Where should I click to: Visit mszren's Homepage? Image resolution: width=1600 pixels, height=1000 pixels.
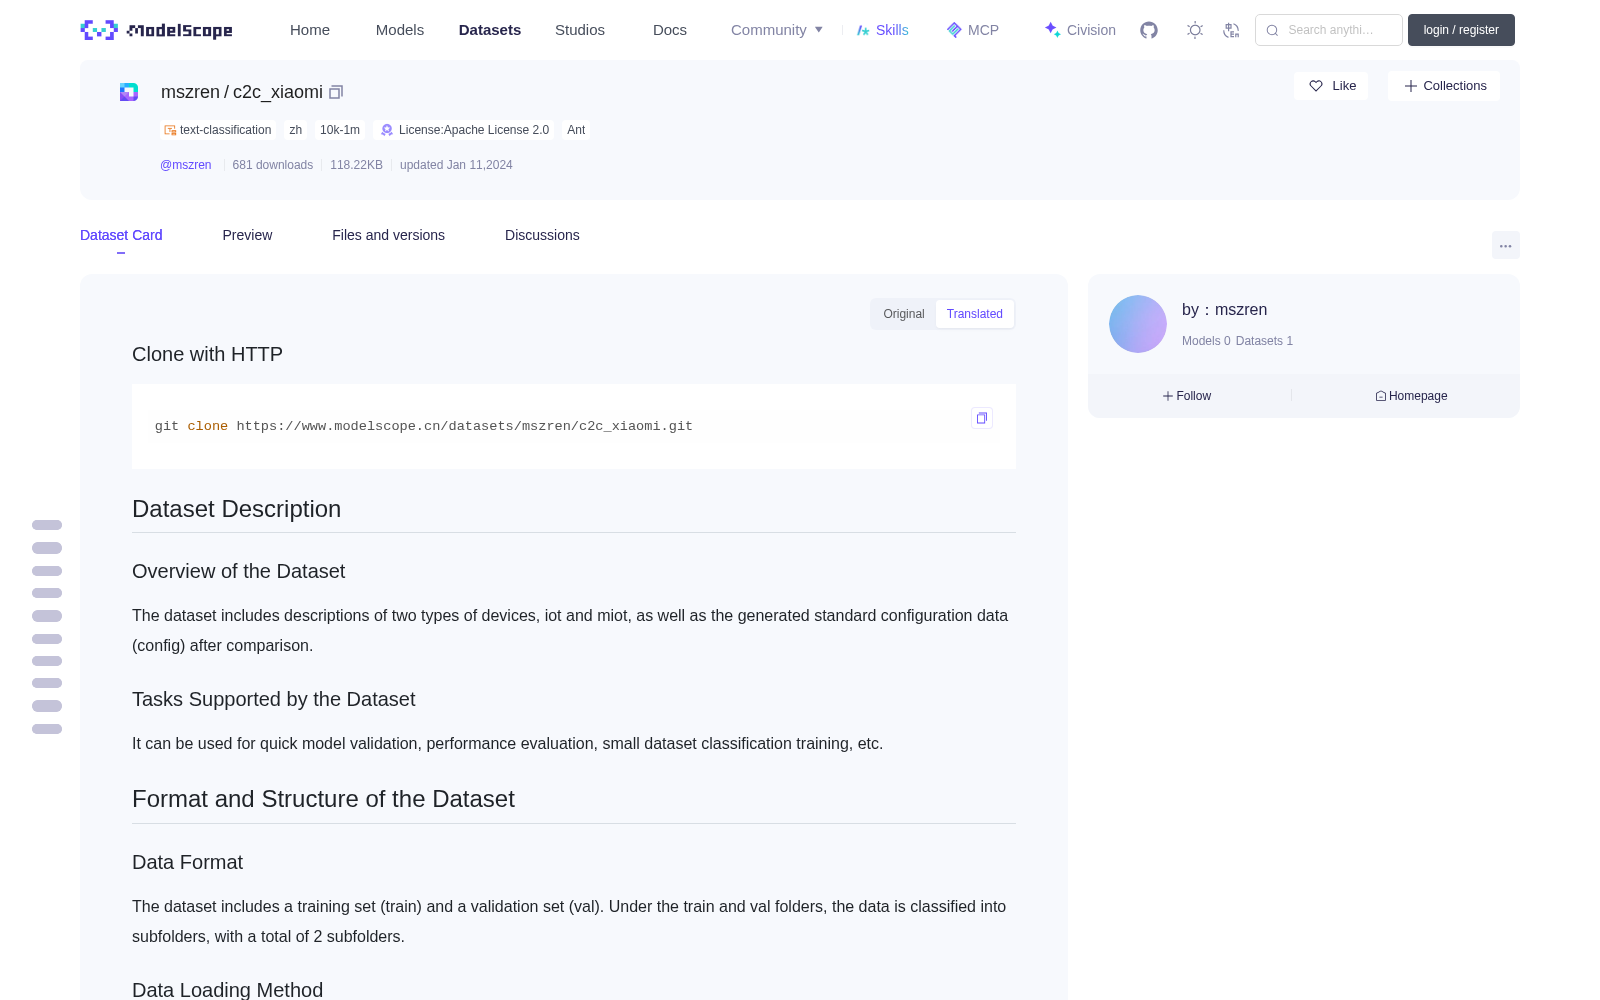coord(1411,396)
